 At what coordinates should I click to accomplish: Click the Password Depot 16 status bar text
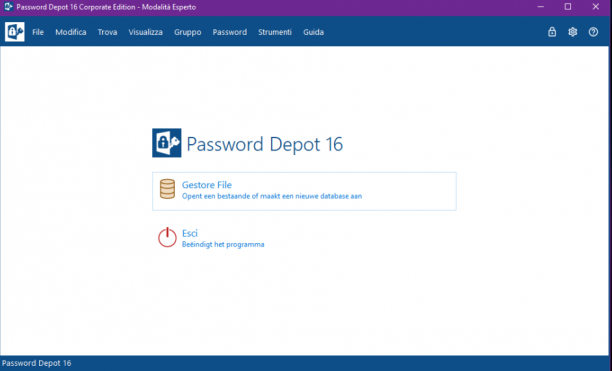[x=36, y=363]
